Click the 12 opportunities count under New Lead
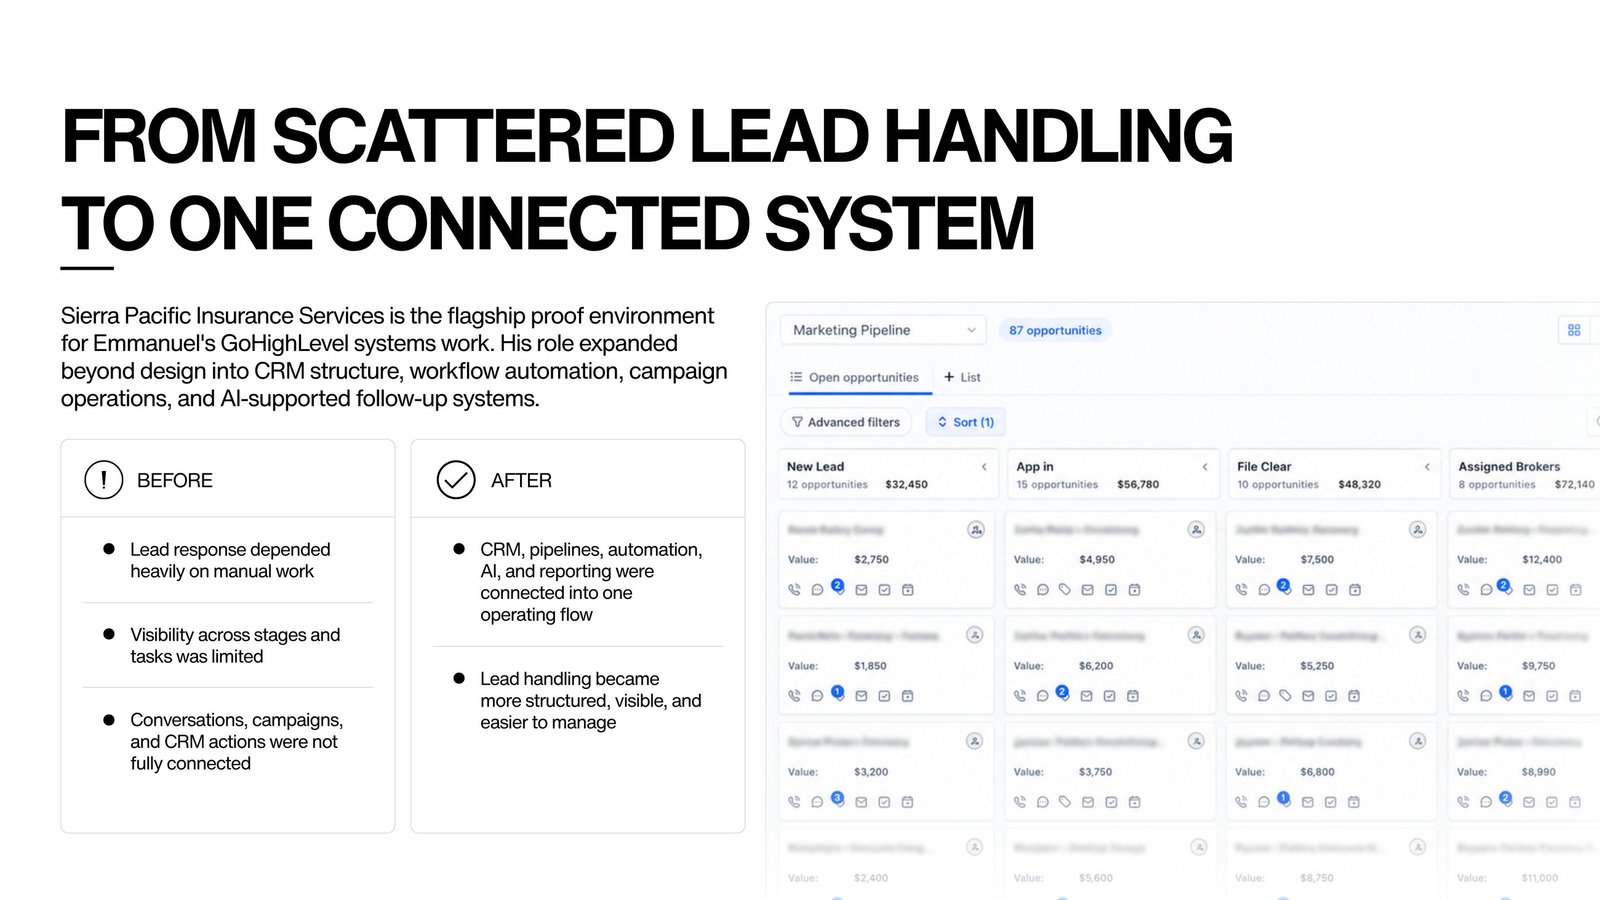The image size is (1600, 900). click(827, 484)
